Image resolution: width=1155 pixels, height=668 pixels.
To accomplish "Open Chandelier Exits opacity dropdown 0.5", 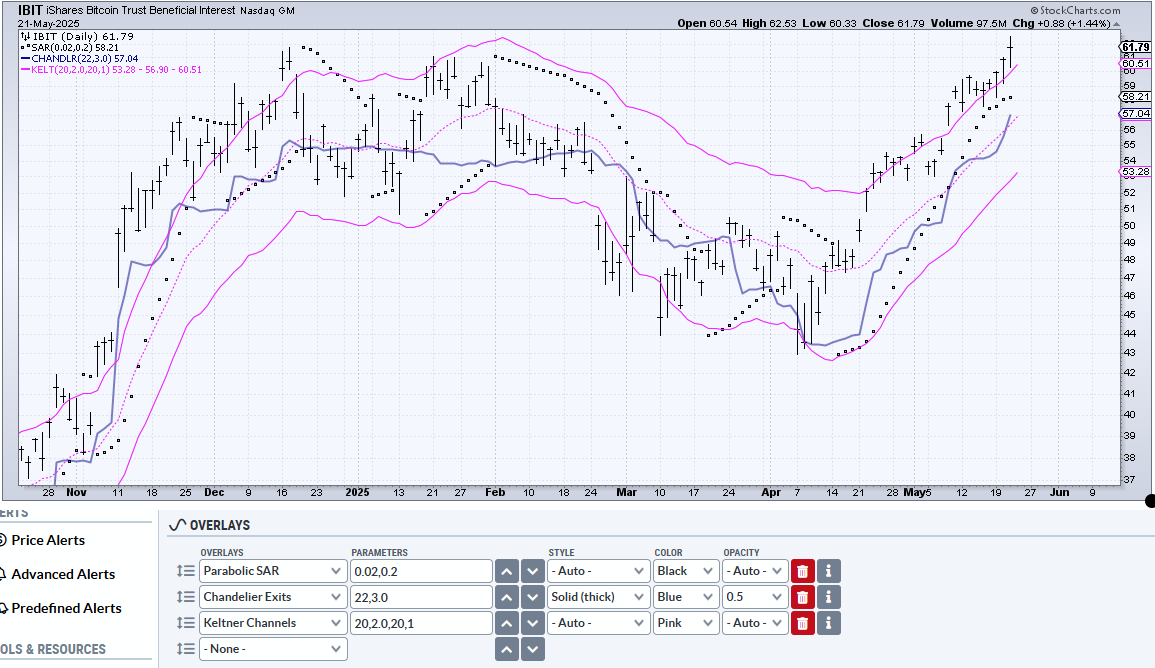I will click(x=755, y=597).
